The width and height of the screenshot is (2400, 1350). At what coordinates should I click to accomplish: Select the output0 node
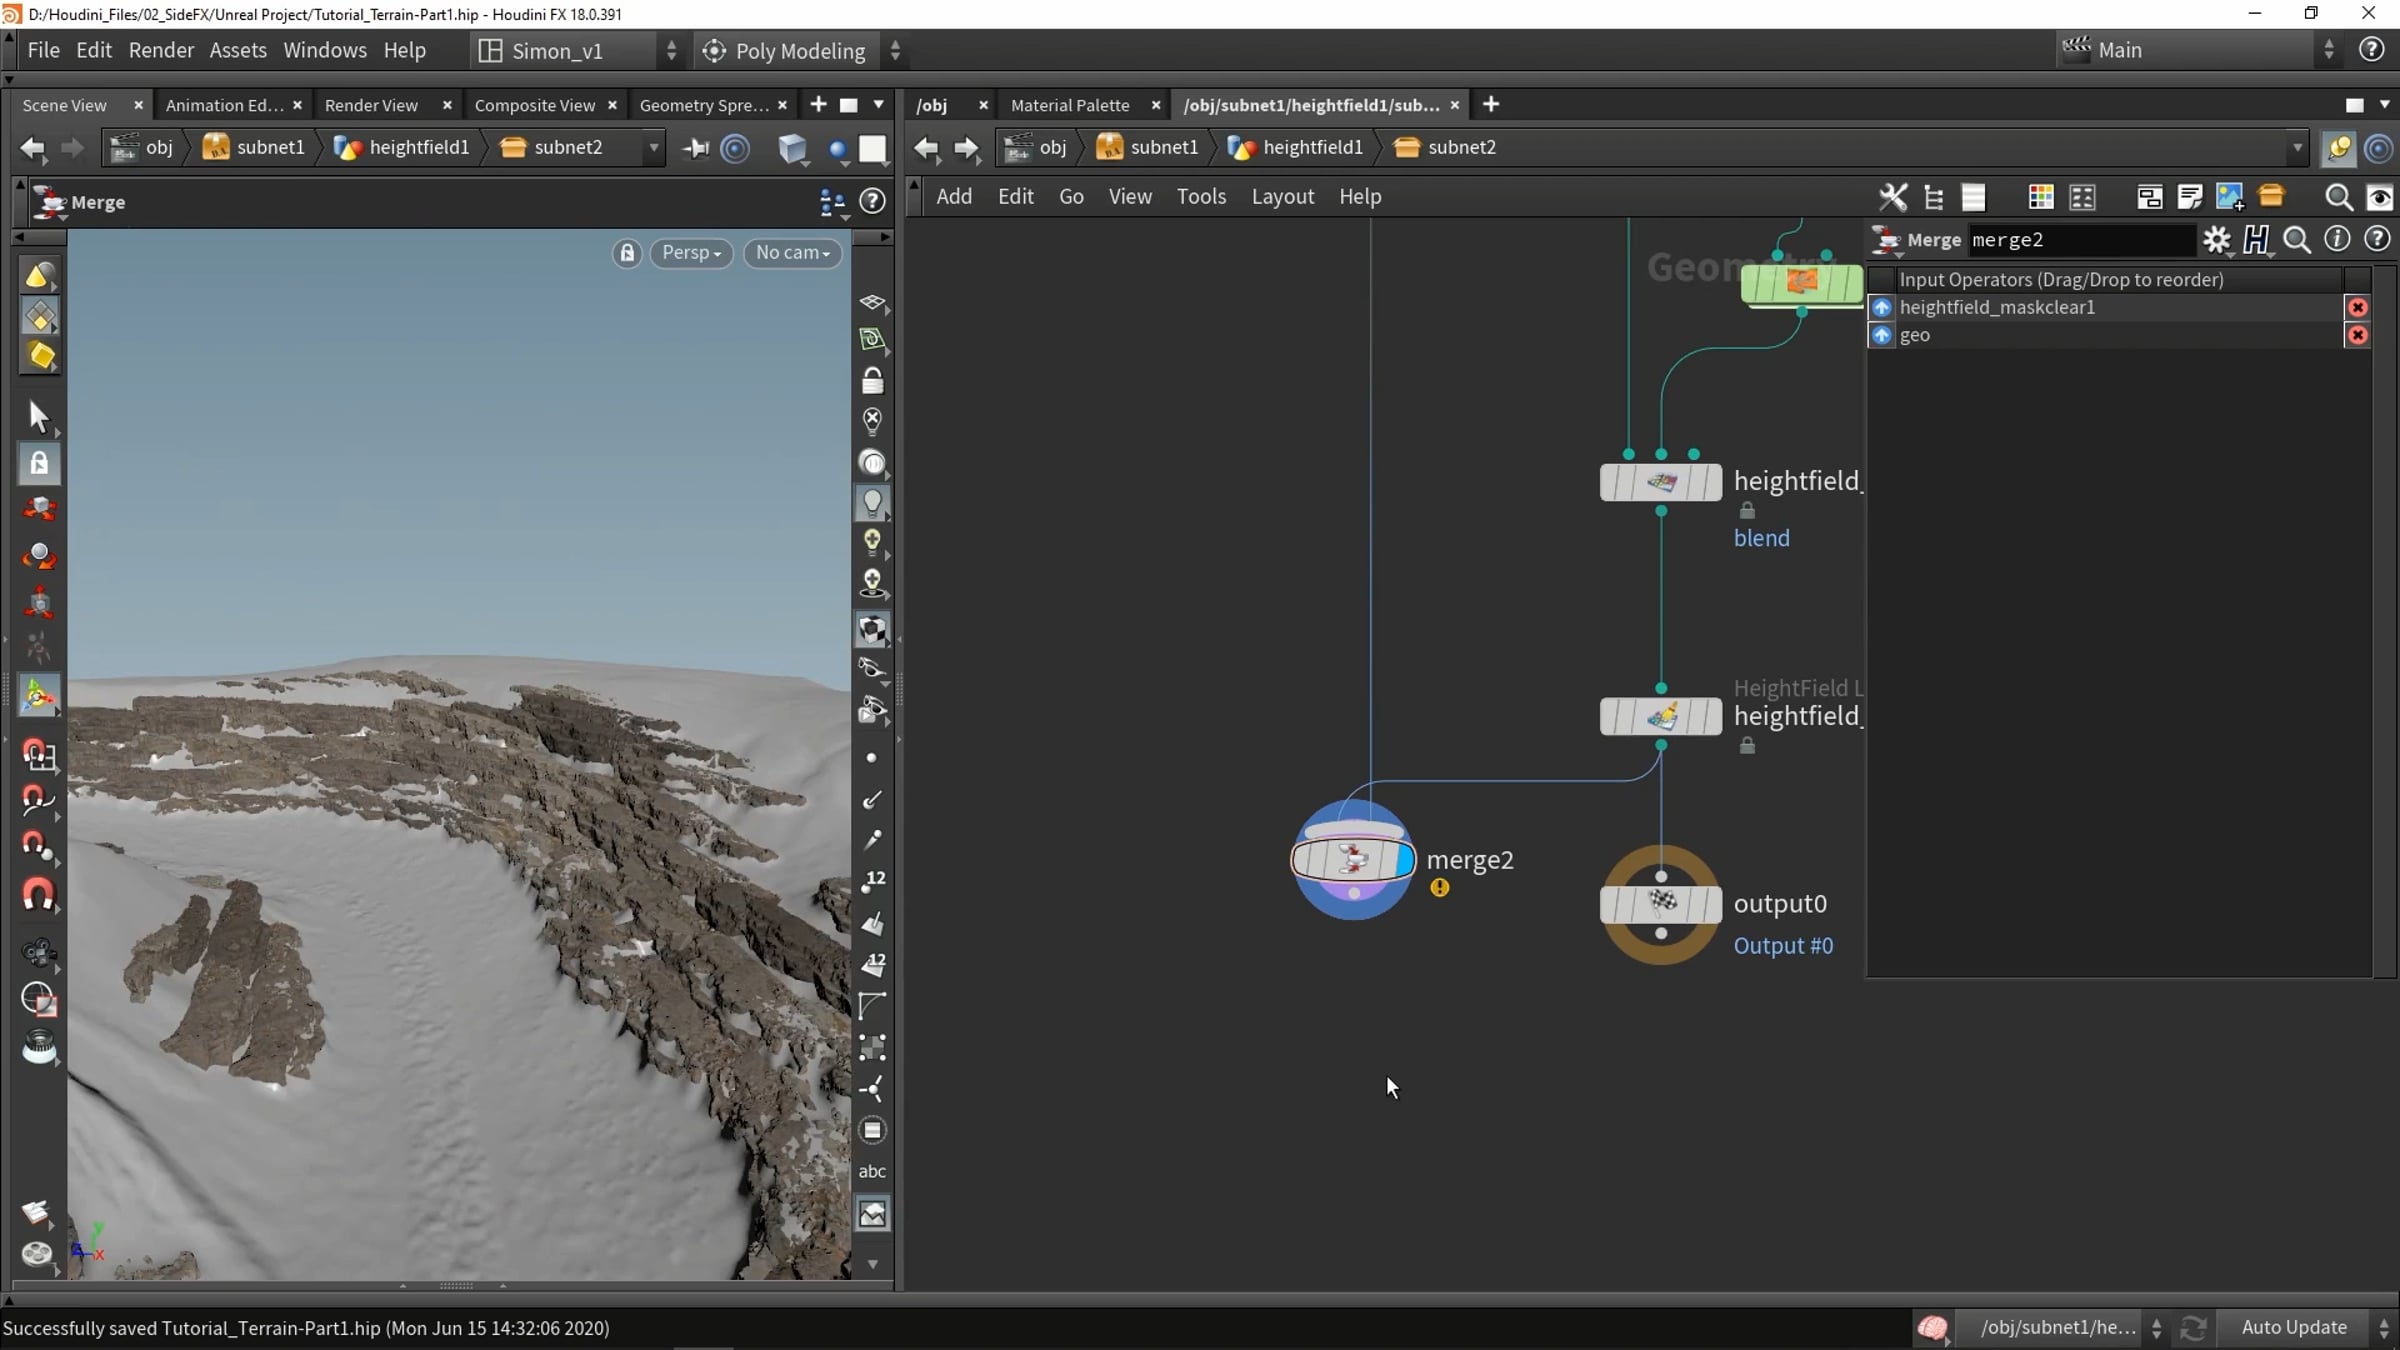click(1661, 904)
